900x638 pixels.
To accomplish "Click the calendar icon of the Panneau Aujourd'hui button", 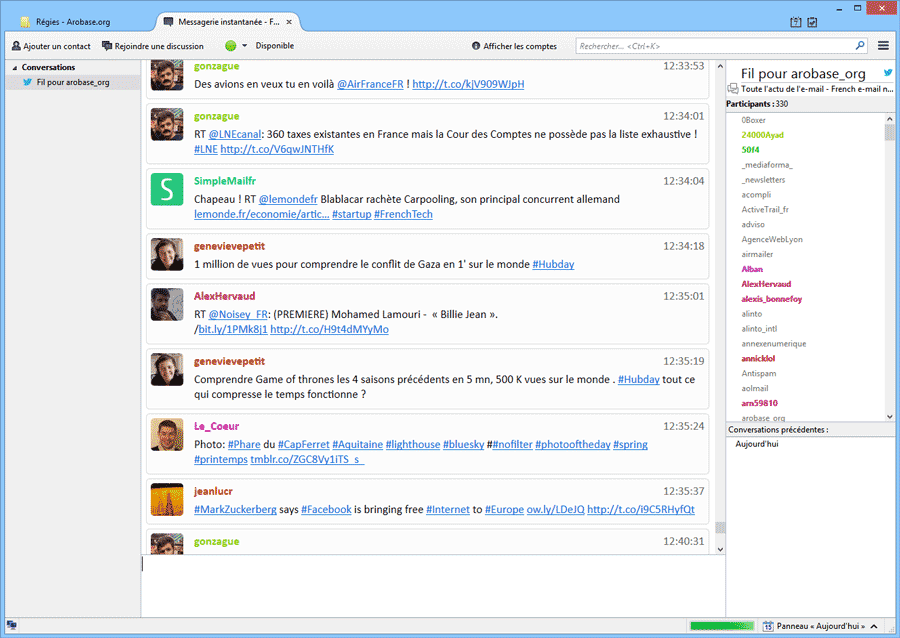I will click(768, 626).
